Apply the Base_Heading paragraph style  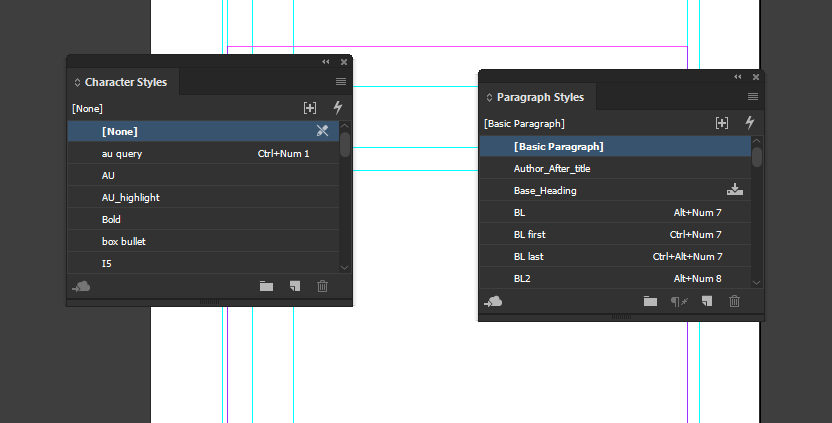tap(545, 191)
